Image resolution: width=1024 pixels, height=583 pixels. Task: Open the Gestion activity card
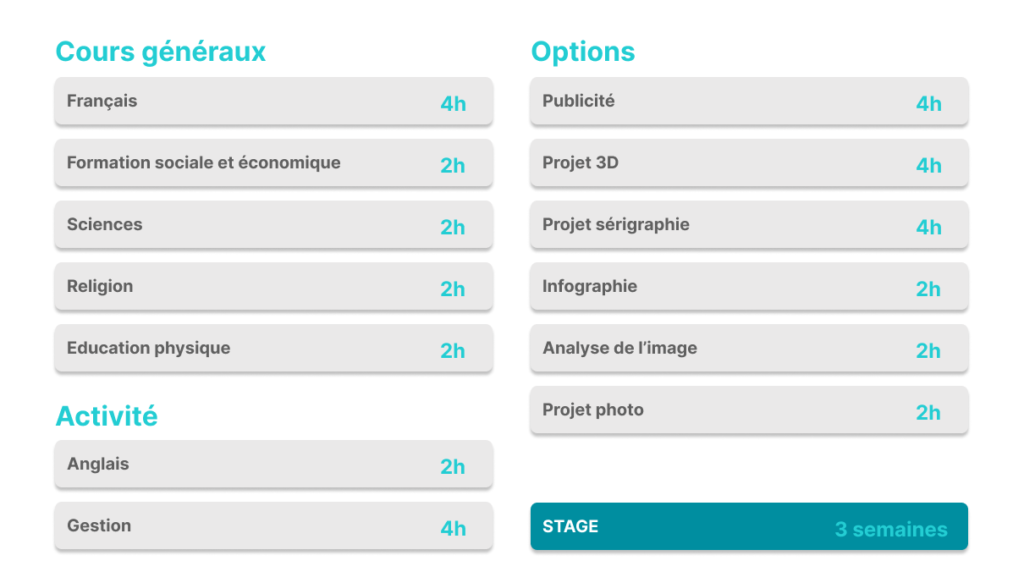pyautogui.click(x=274, y=526)
